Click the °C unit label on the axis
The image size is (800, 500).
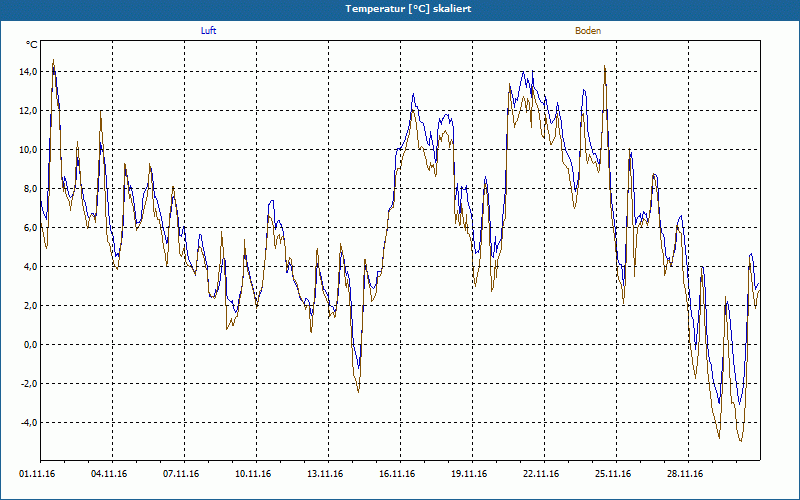click(x=31, y=45)
